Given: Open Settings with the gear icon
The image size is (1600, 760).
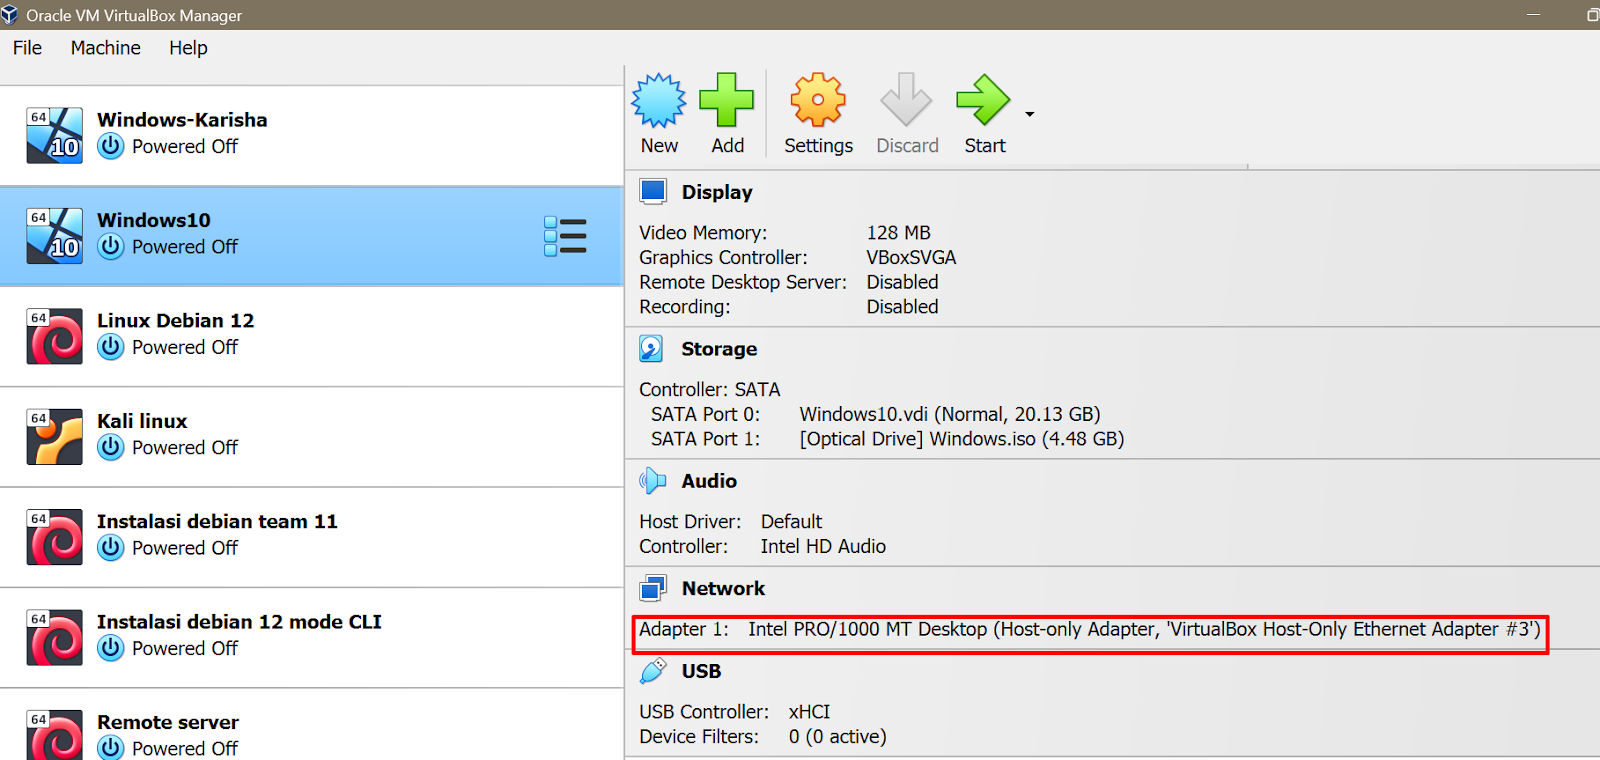Looking at the screenshot, I should coord(818,100).
